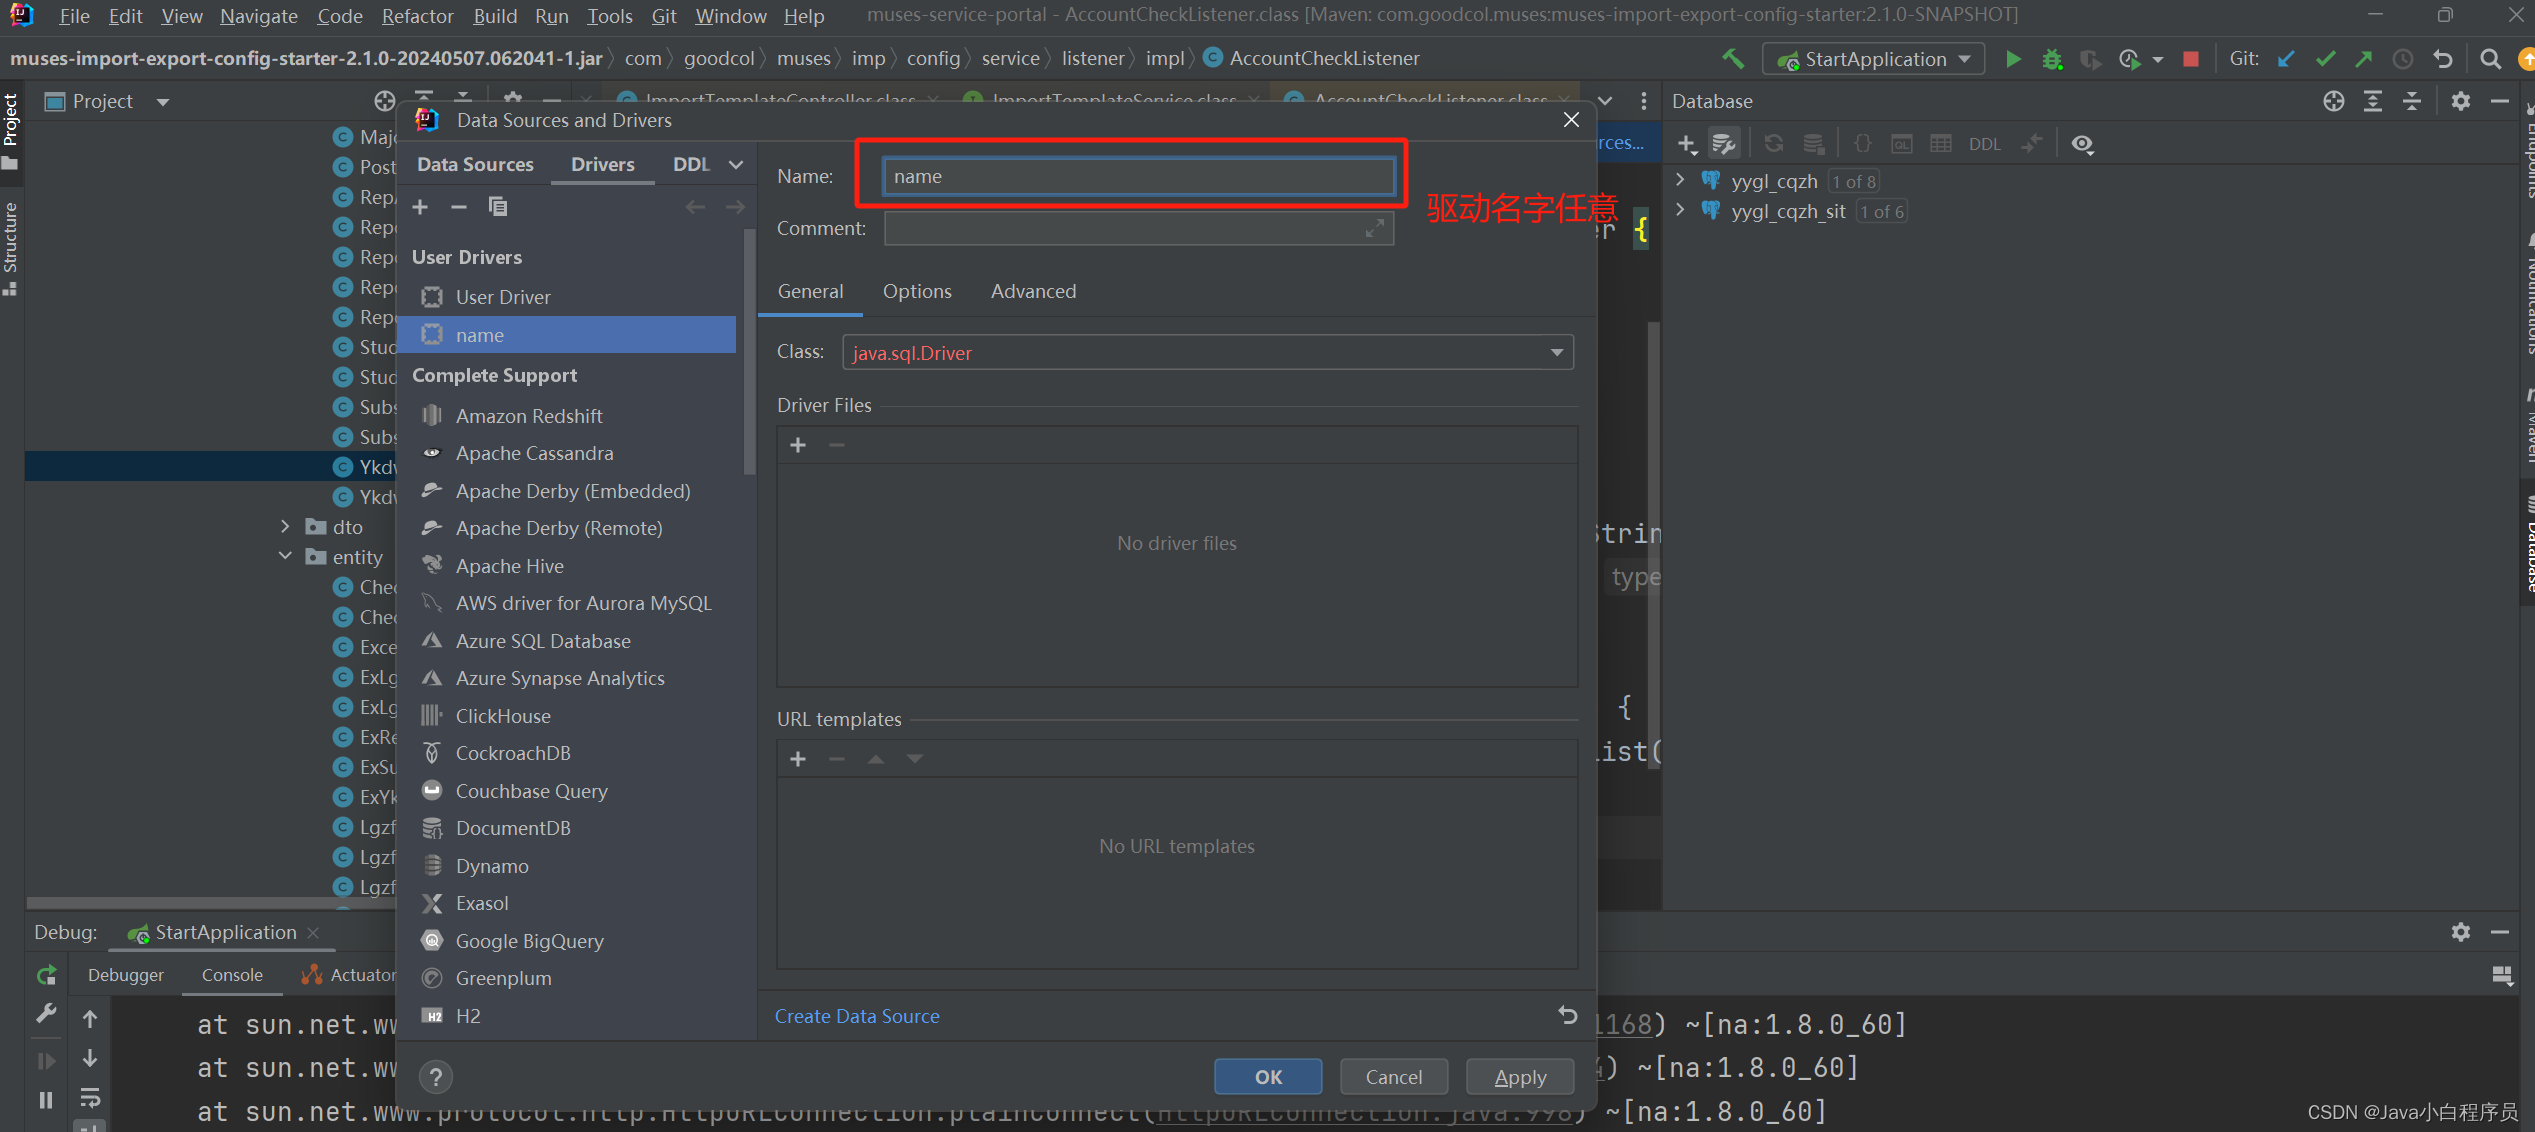
Task: Click the Database refresh icon
Action: (1774, 144)
